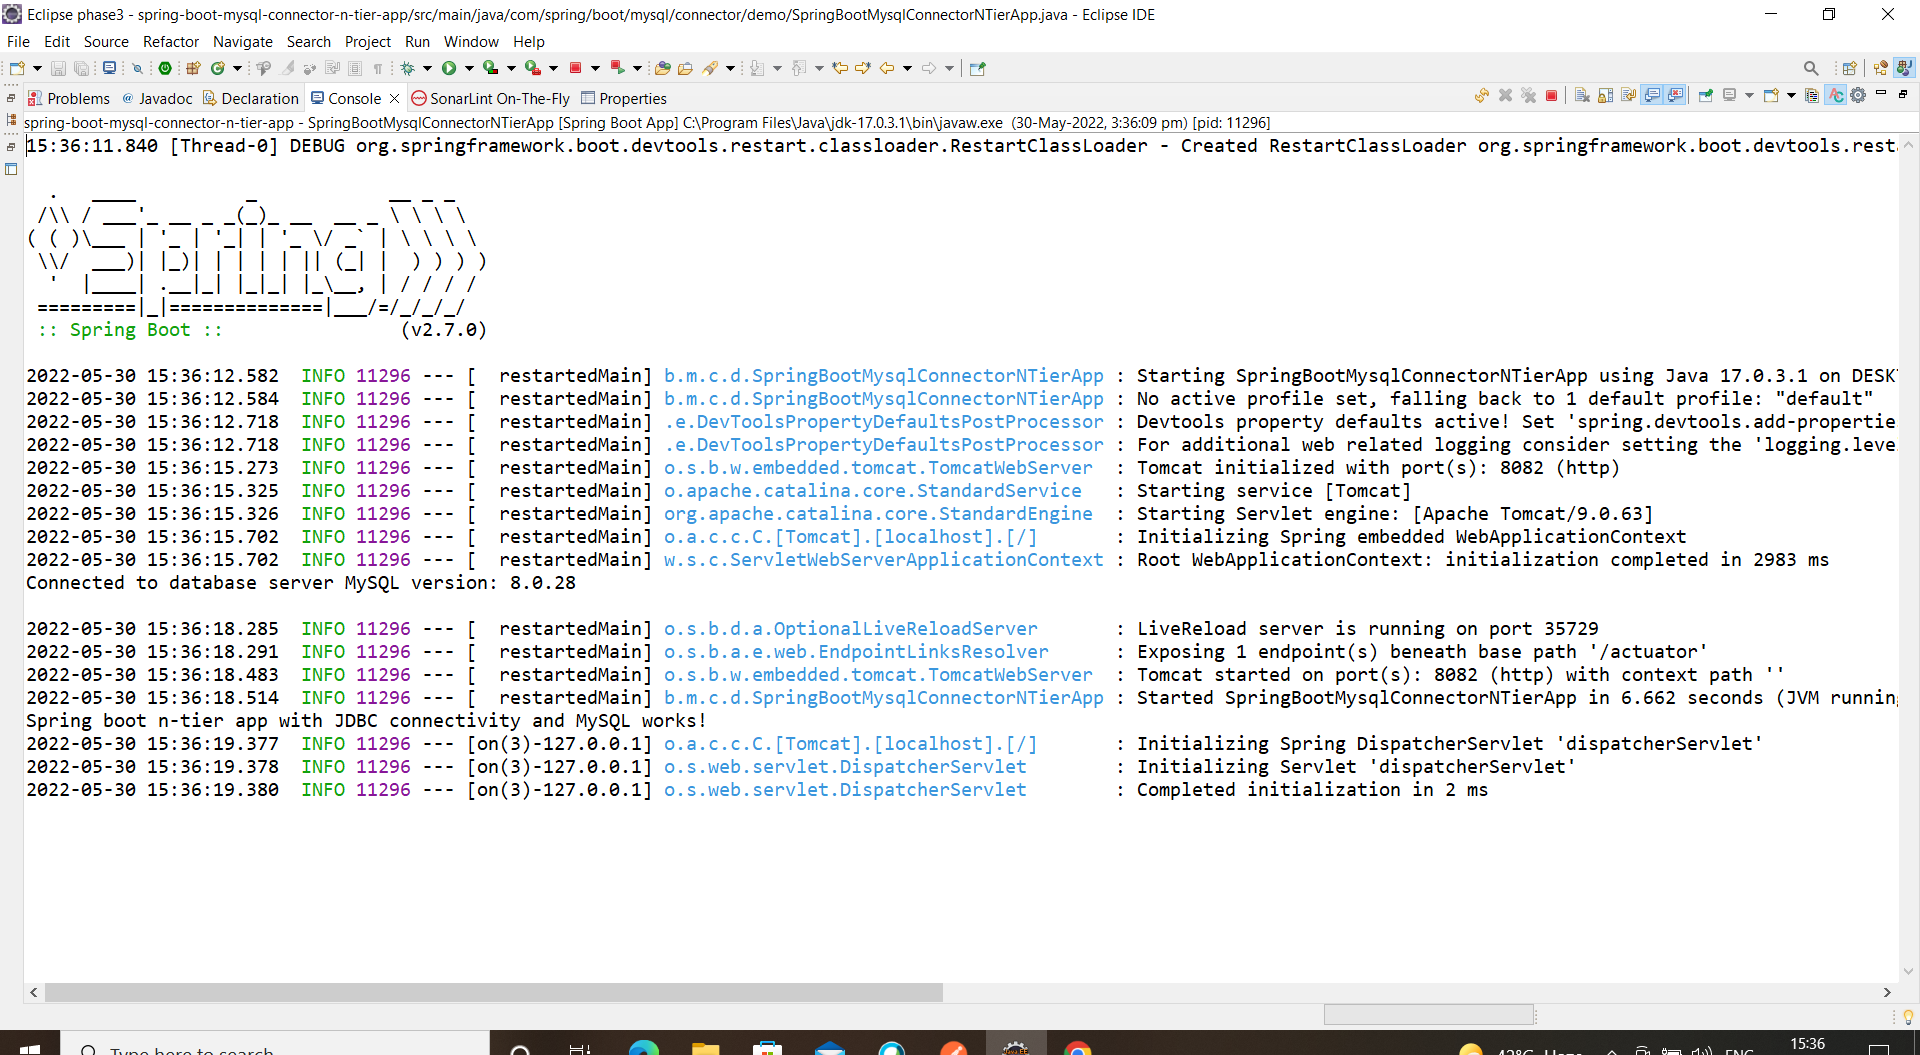Click the console's Relaunch icon
This screenshot has height=1055, width=1920.
(x=1482, y=96)
